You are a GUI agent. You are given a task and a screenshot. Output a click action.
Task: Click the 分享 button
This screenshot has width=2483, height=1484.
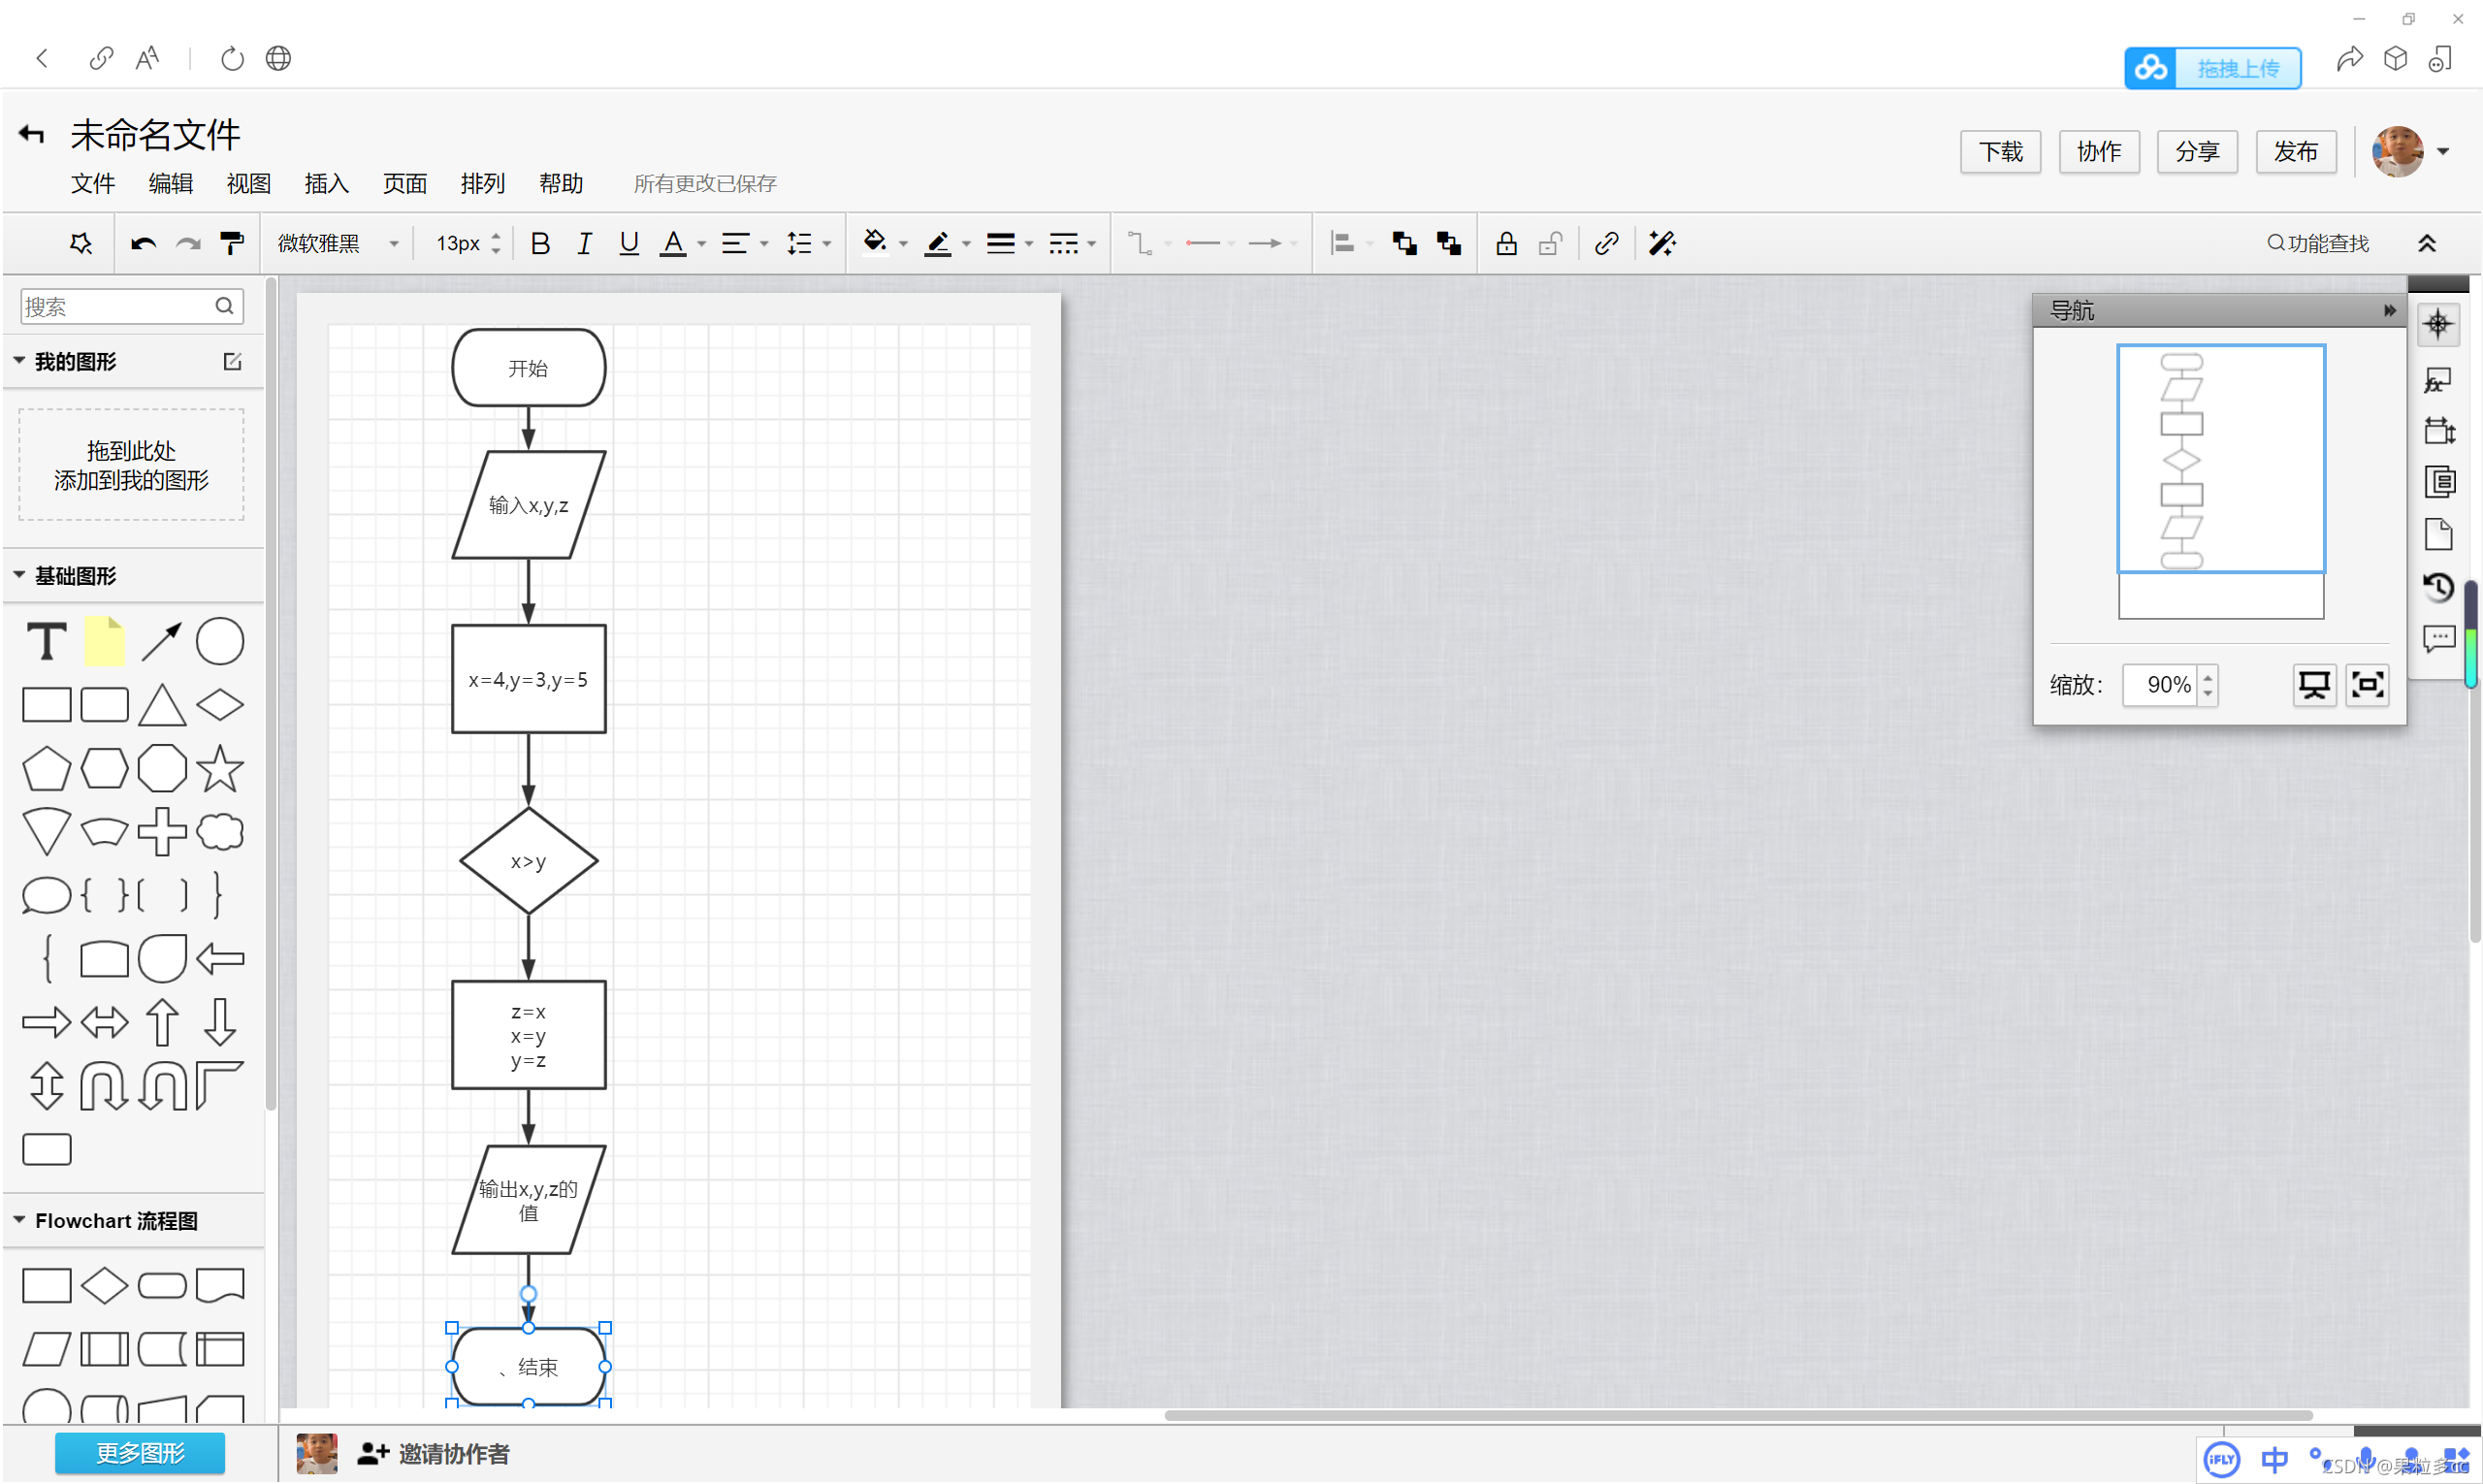2197,152
